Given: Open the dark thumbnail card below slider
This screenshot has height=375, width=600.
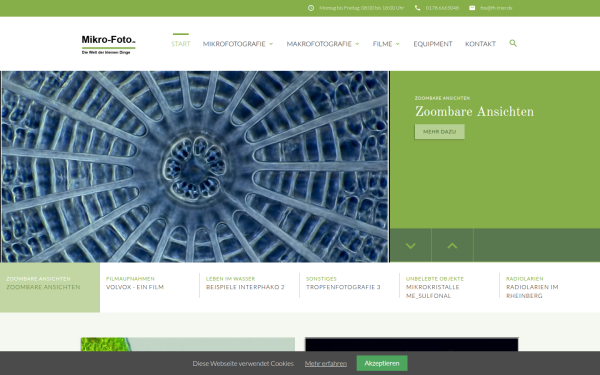Looking at the screenshot, I should coord(412,344).
